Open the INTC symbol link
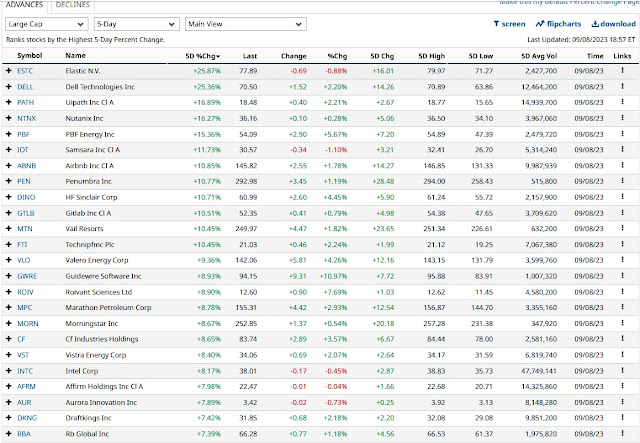 point(25,371)
